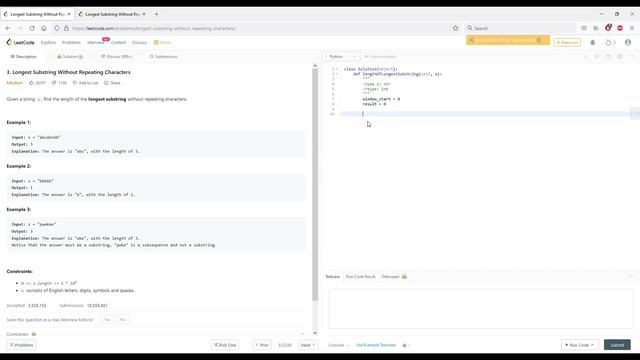This screenshot has height=360, width=640.
Task: Click the yellow promotional banner
Action: point(508,40)
